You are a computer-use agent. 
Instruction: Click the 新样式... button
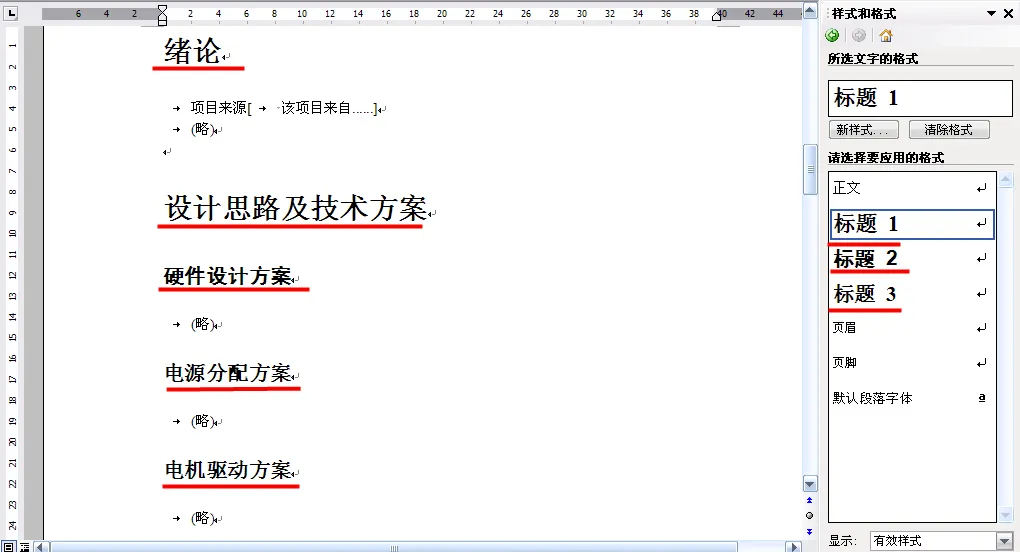pos(863,129)
